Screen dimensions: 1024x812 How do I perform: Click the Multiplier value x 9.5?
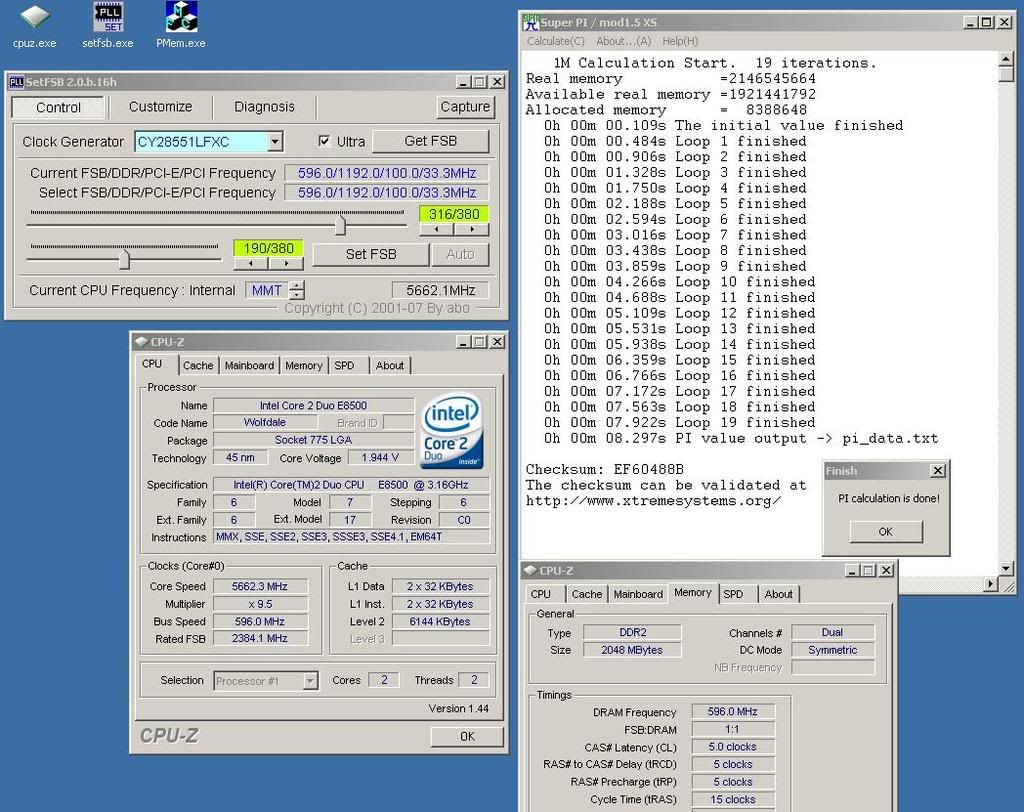coord(259,604)
